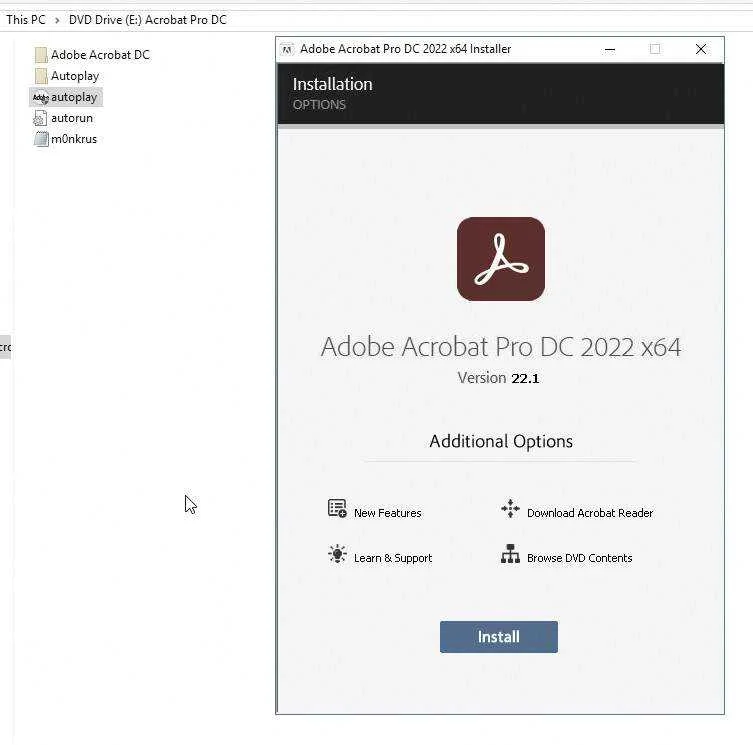This screenshot has width=753, height=745.
Task: Click the lowercase autoplay Adobe application icon
Action: pos(41,98)
